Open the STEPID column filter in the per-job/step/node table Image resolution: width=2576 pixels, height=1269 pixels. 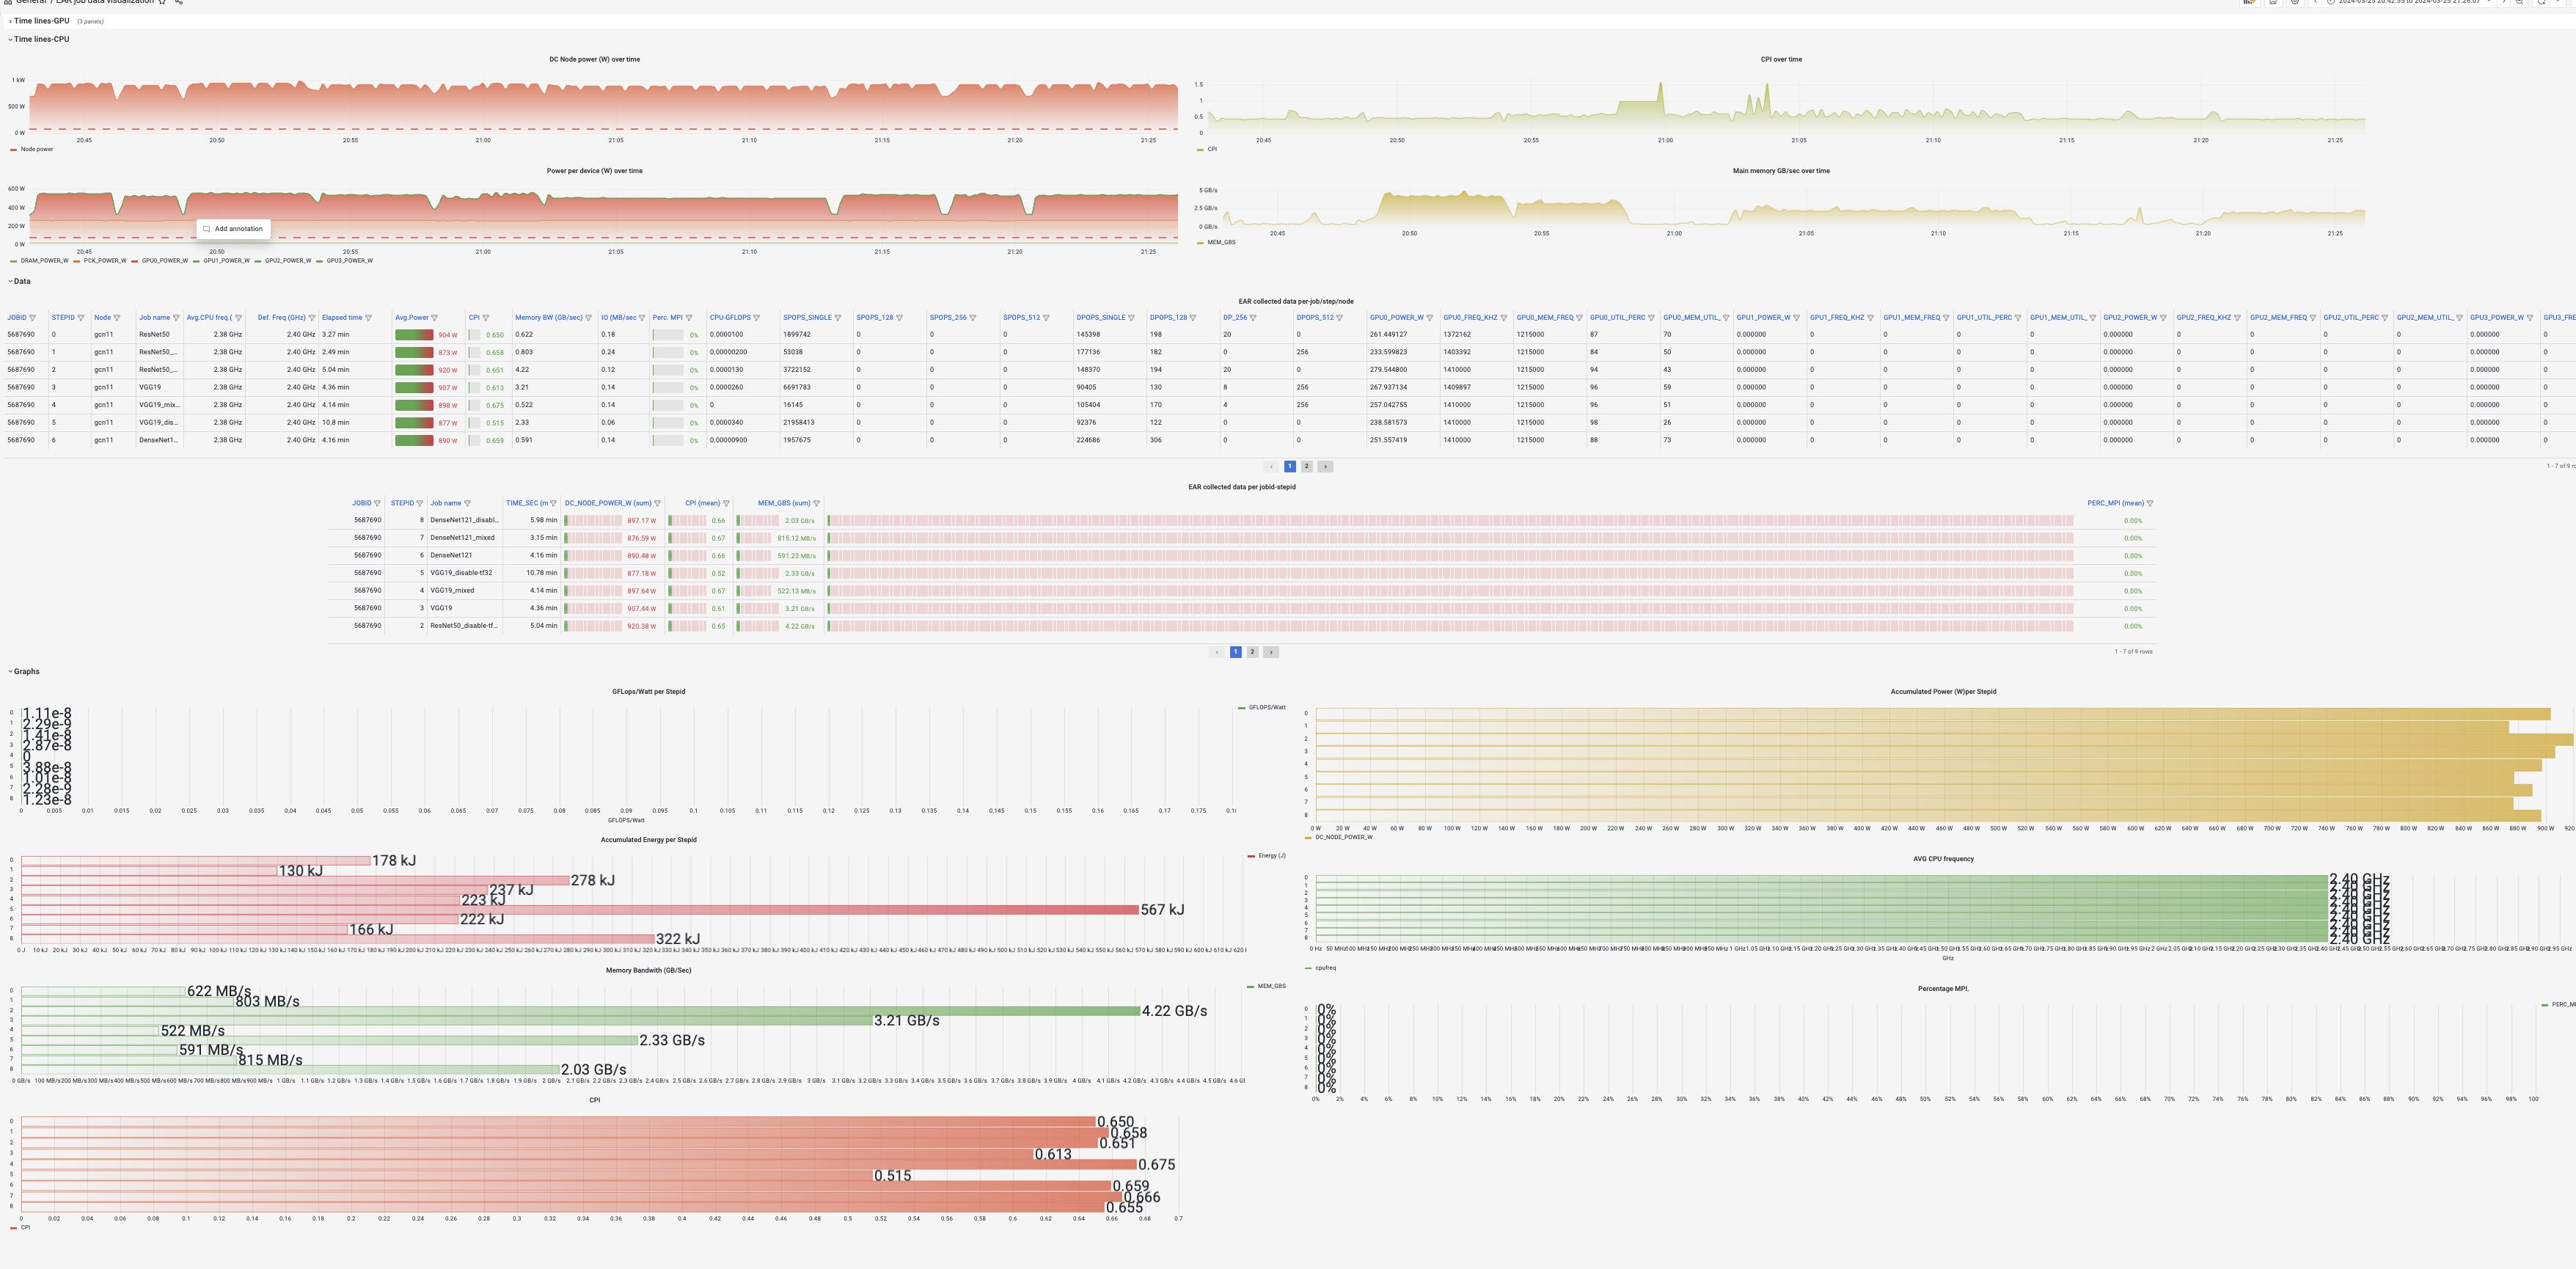81,318
